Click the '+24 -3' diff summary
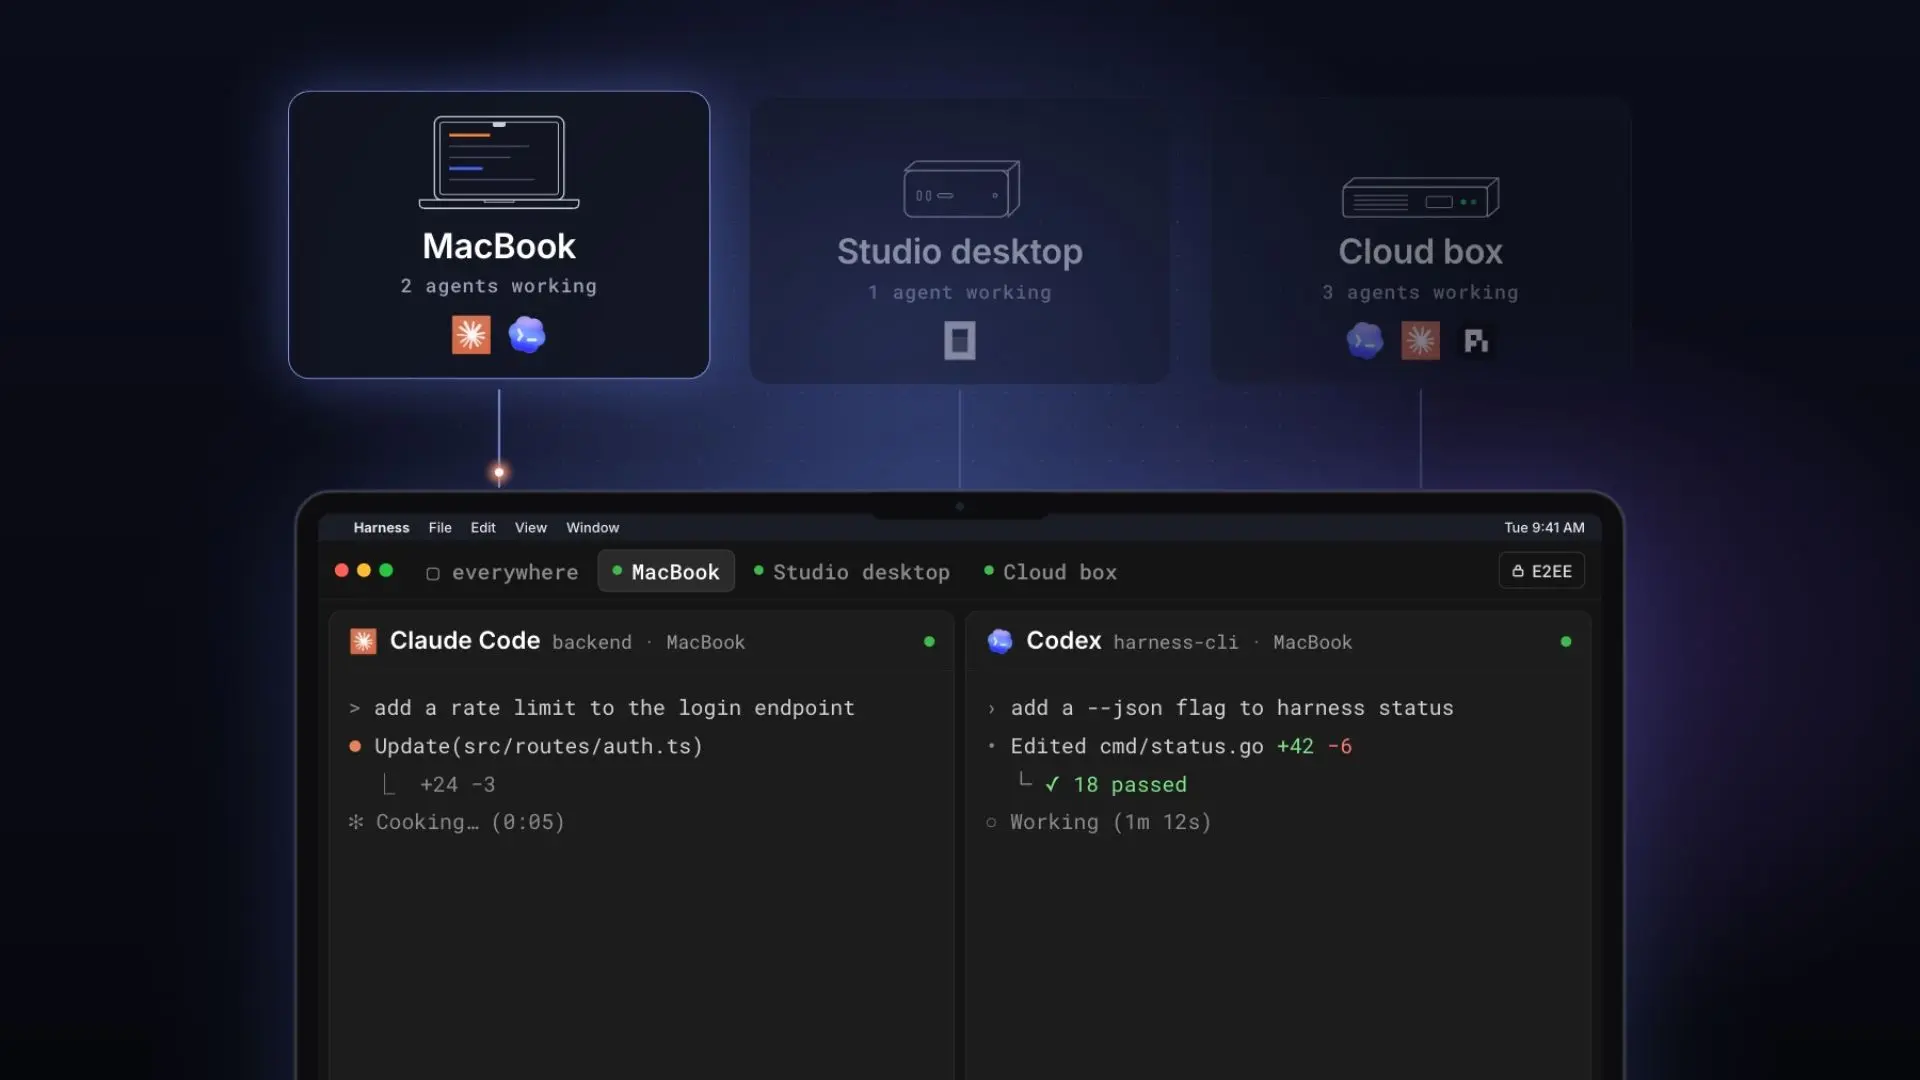 457,785
